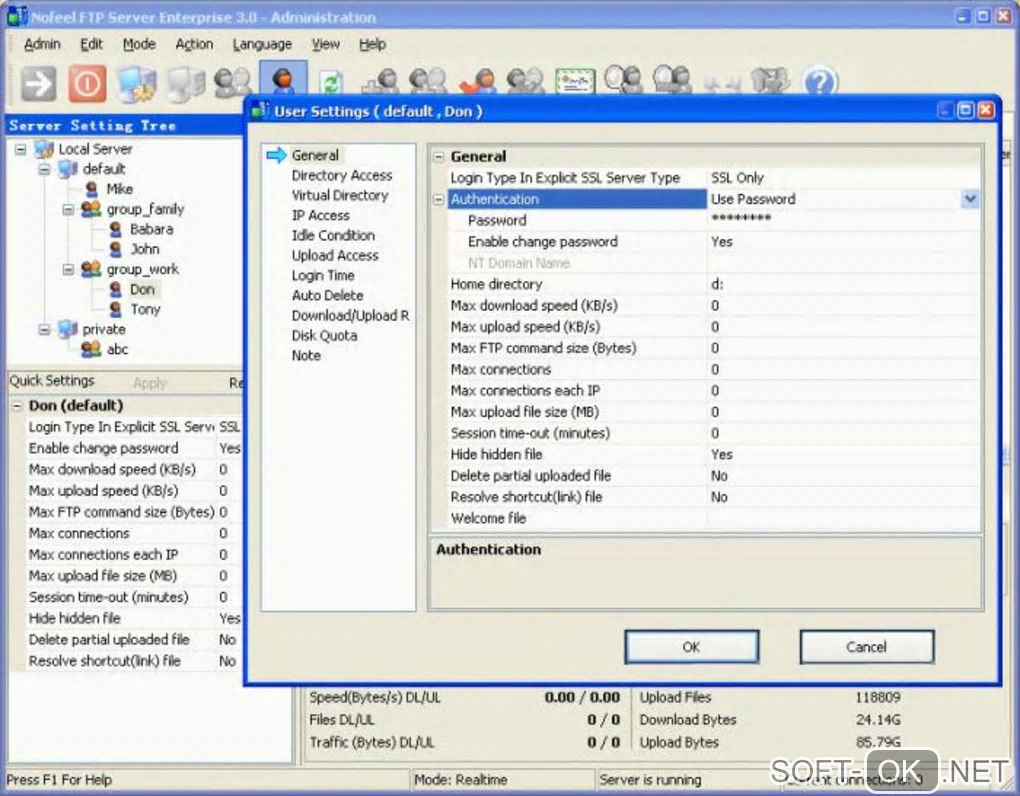Click Delete partial uploaded file row in dialog
The height and width of the screenshot is (796, 1020).
713,476
